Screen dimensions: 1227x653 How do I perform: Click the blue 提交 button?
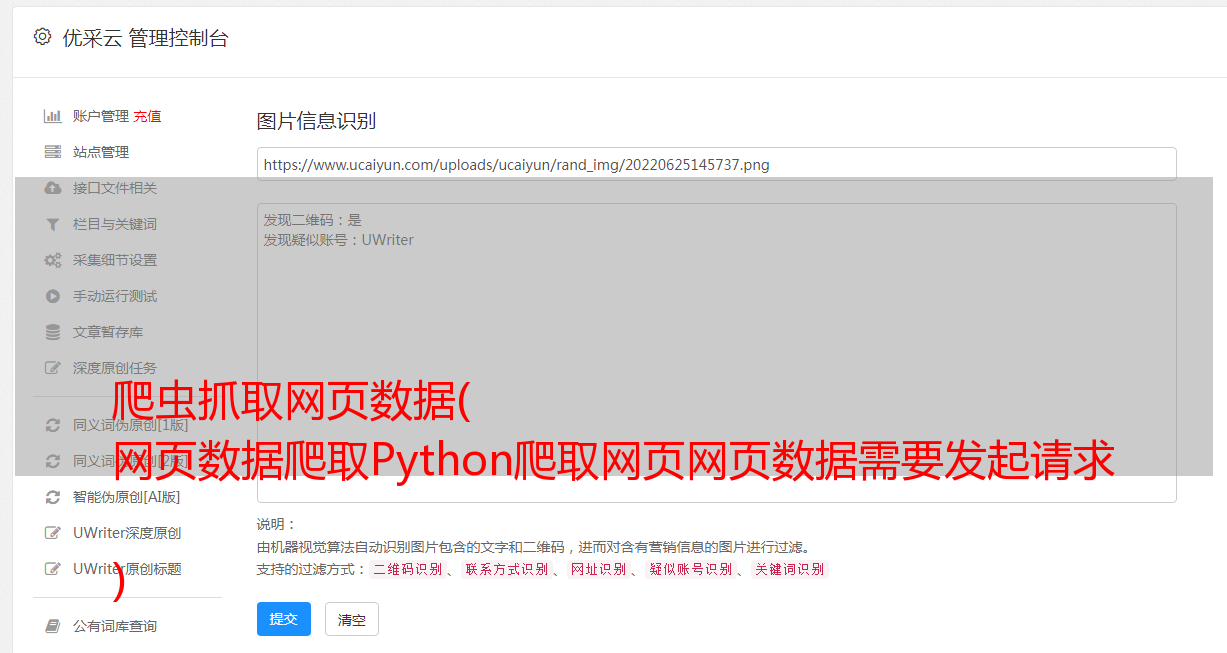[x=284, y=619]
